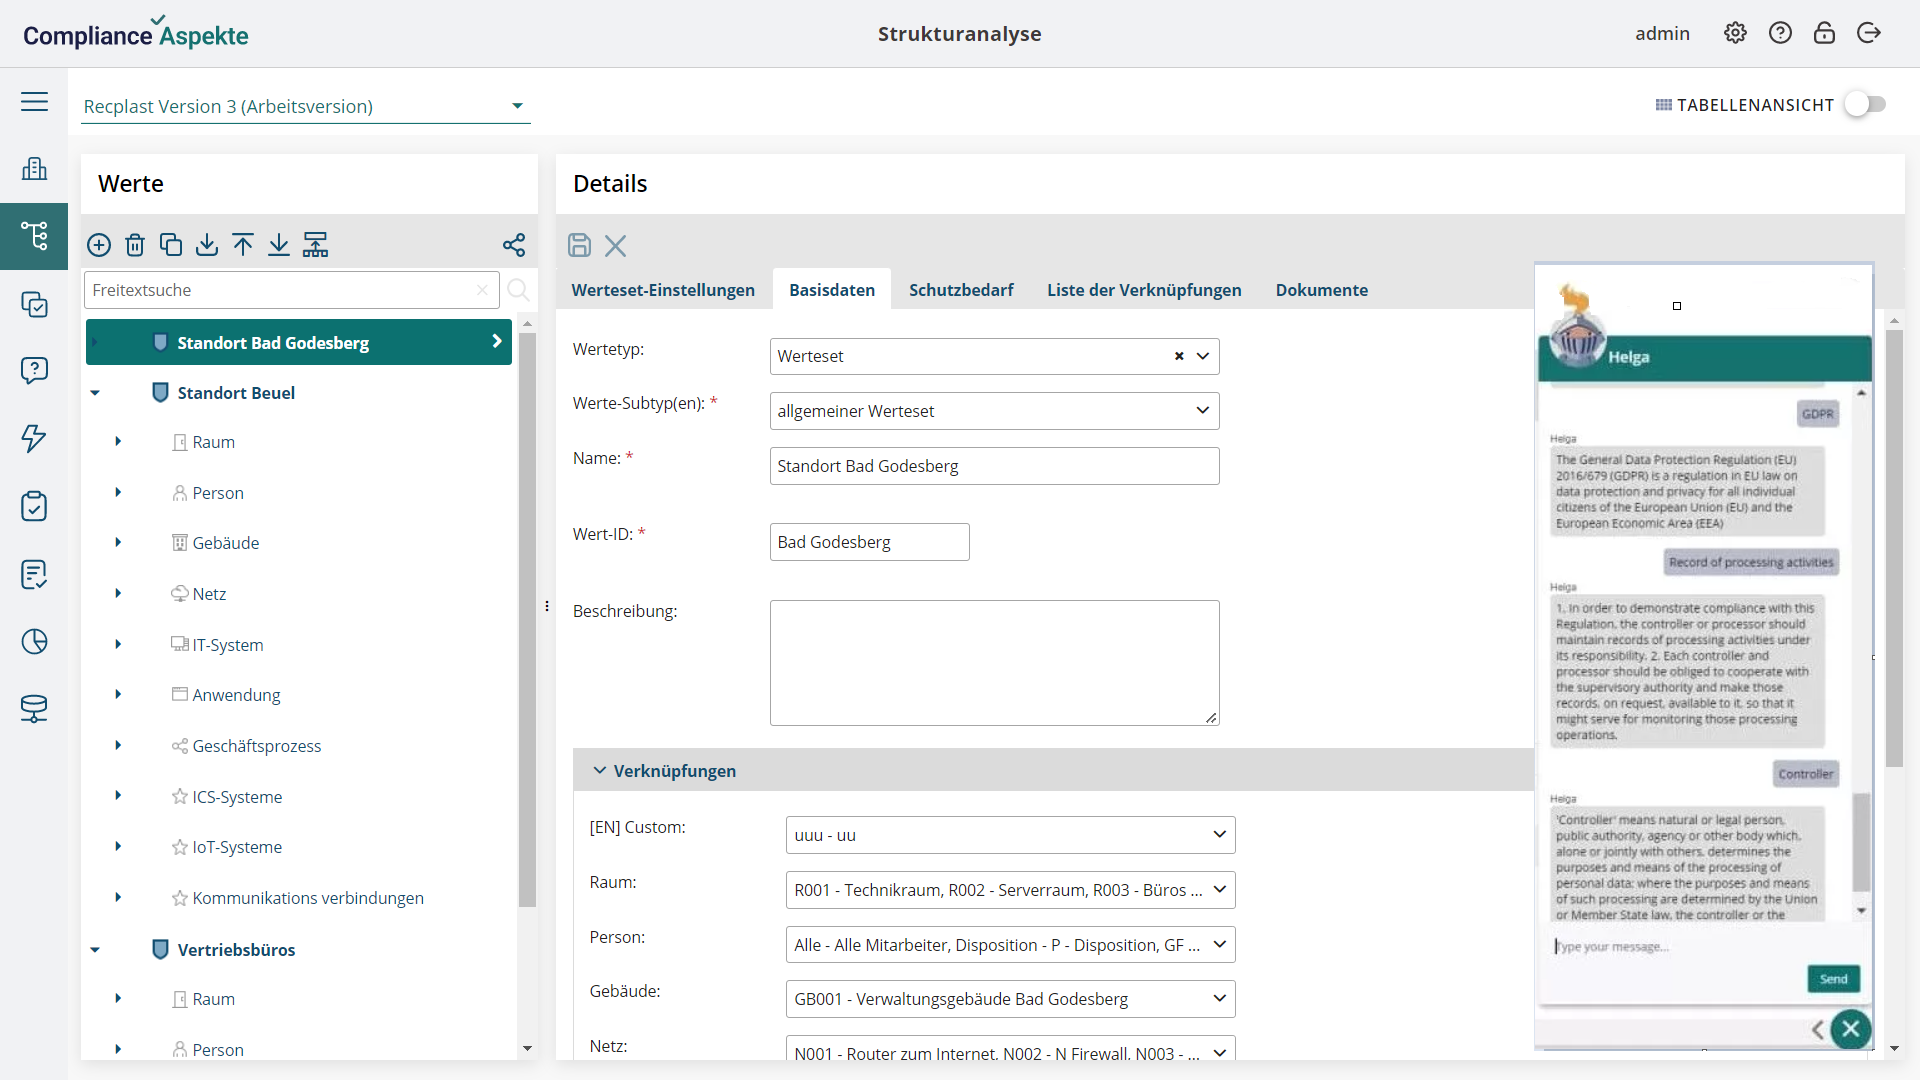
Task: Click the collapse chevron beside chat close button
Action: click(1817, 1029)
